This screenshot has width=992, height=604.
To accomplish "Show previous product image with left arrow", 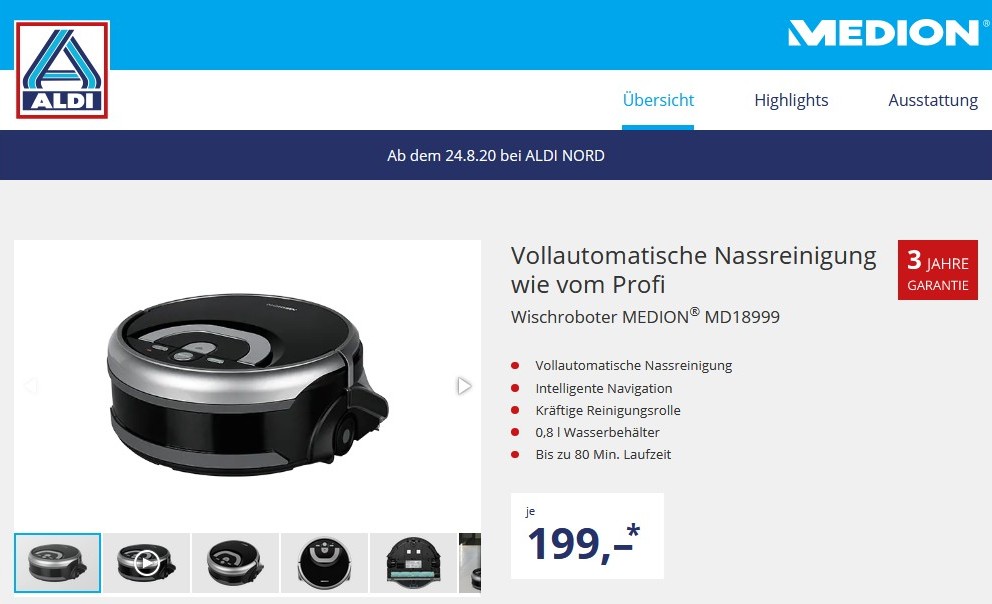I will point(30,385).
